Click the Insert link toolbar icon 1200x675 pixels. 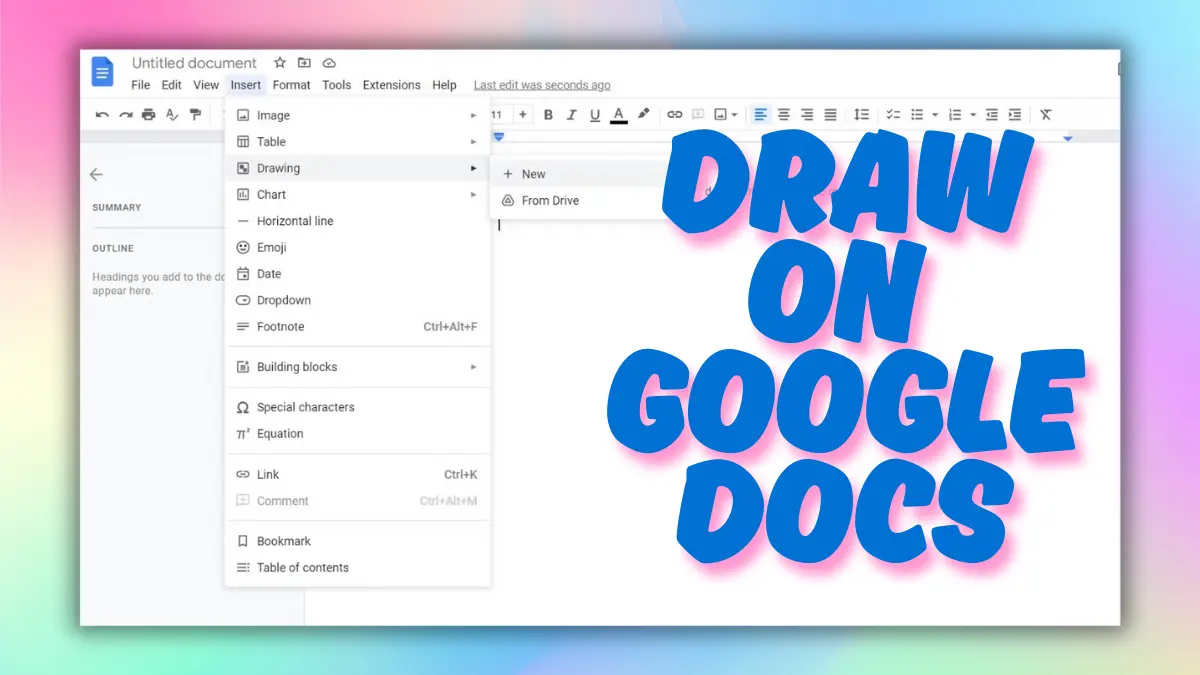click(x=675, y=115)
